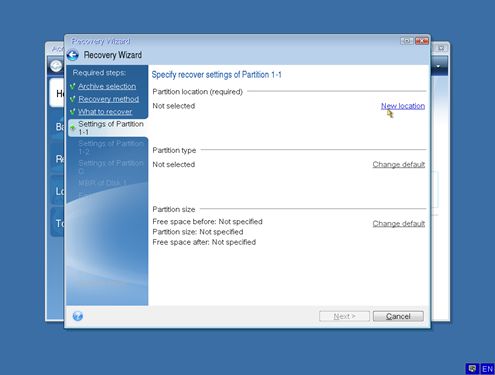
Task: Go to What to recover step
Action: click(105, 112)
